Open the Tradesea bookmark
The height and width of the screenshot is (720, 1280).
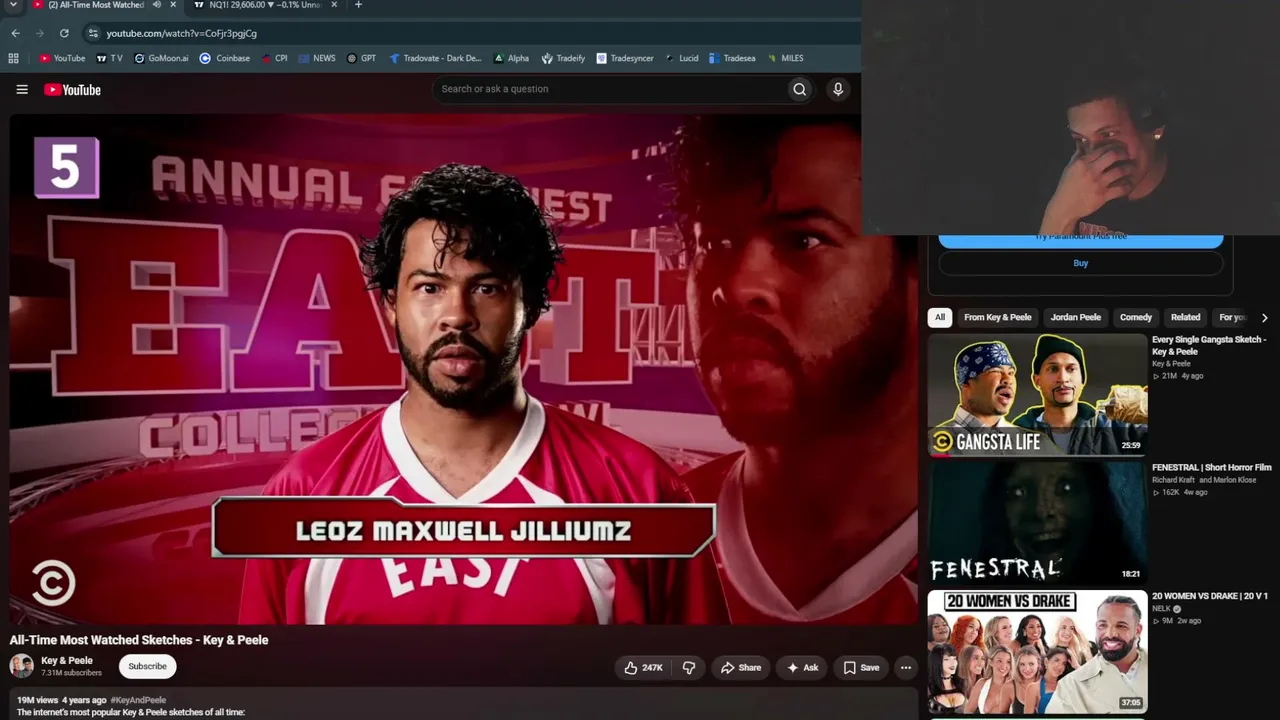point(732,58)
